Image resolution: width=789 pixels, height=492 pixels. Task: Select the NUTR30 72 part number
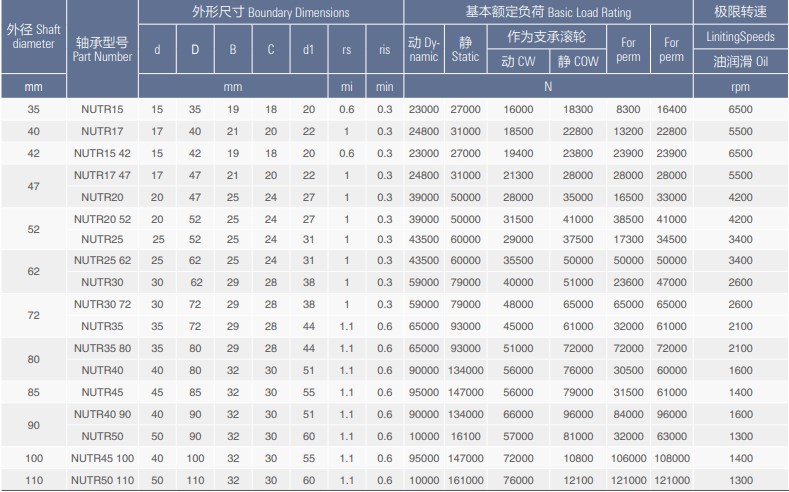tap(102, 304)
